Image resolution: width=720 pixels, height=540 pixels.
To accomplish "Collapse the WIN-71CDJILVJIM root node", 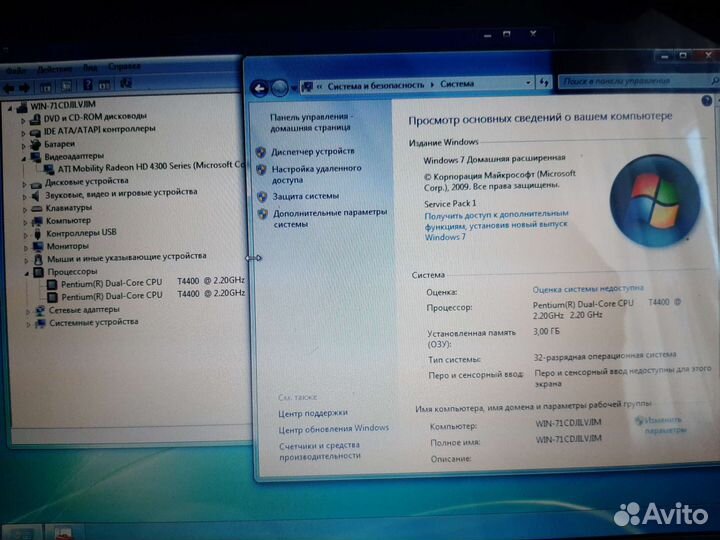I will 10,109.
